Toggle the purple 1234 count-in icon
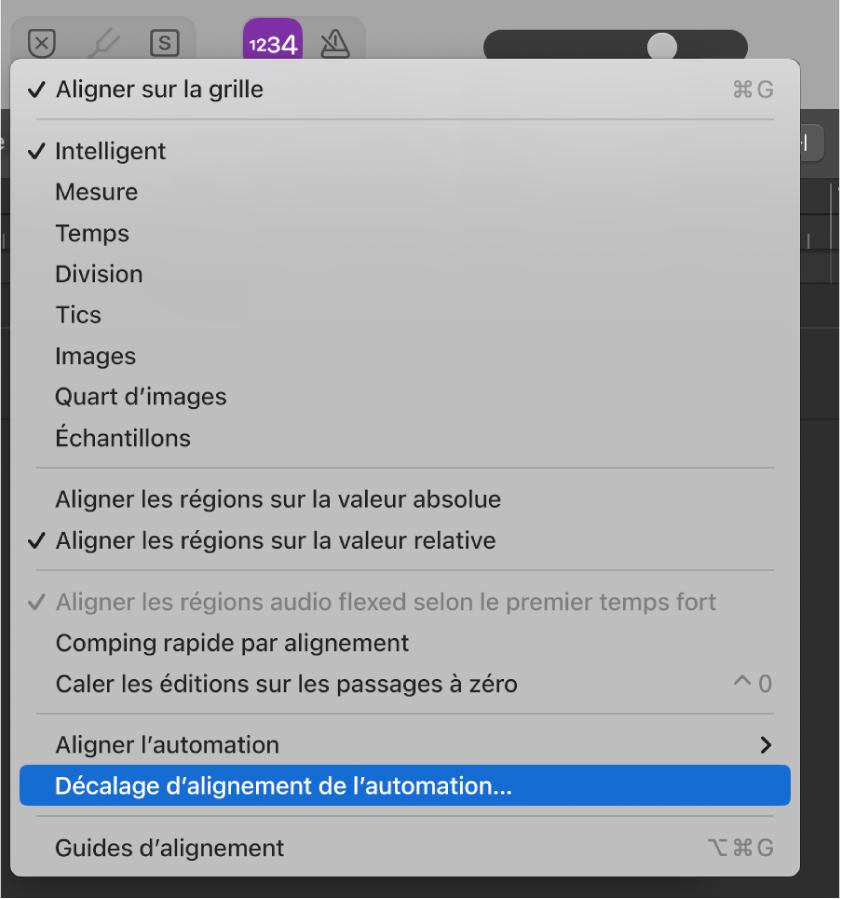Screen dimensions: 841x899 coord(272,44)
